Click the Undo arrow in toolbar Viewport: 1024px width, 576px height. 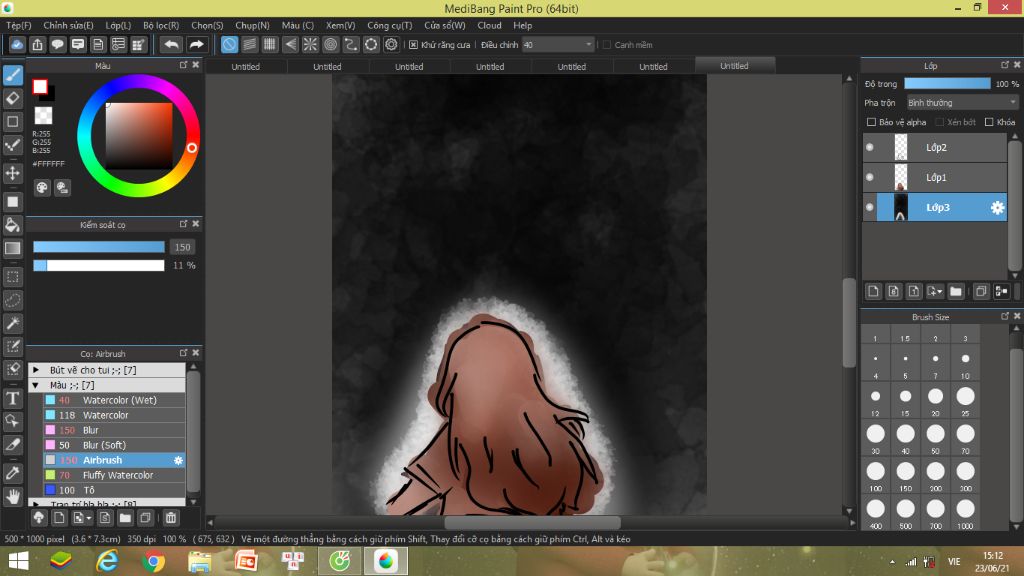click(171, 45)
